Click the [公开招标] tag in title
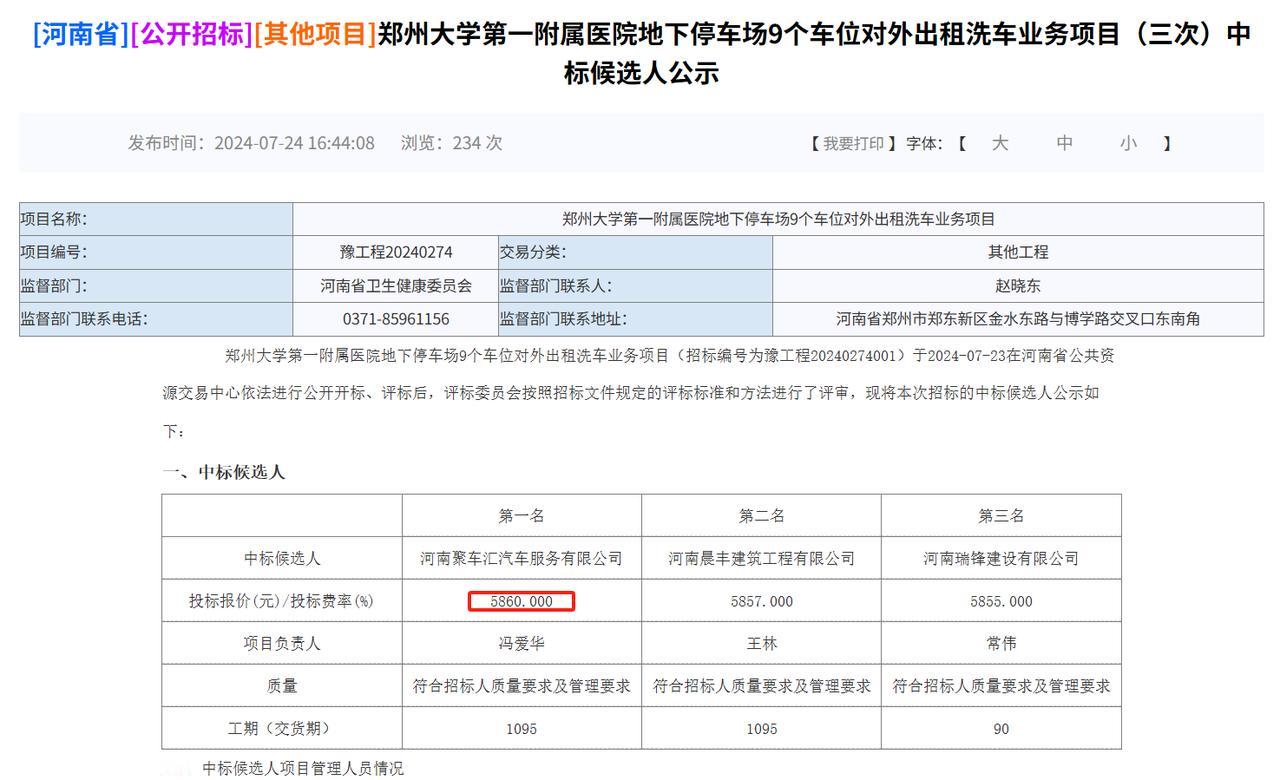 tap(192, 34)
